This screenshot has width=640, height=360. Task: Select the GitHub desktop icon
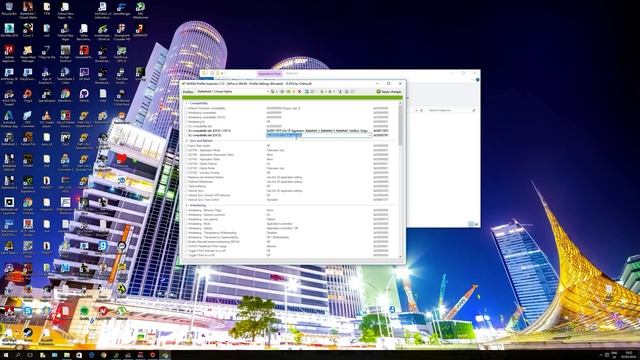click(84, 96)
